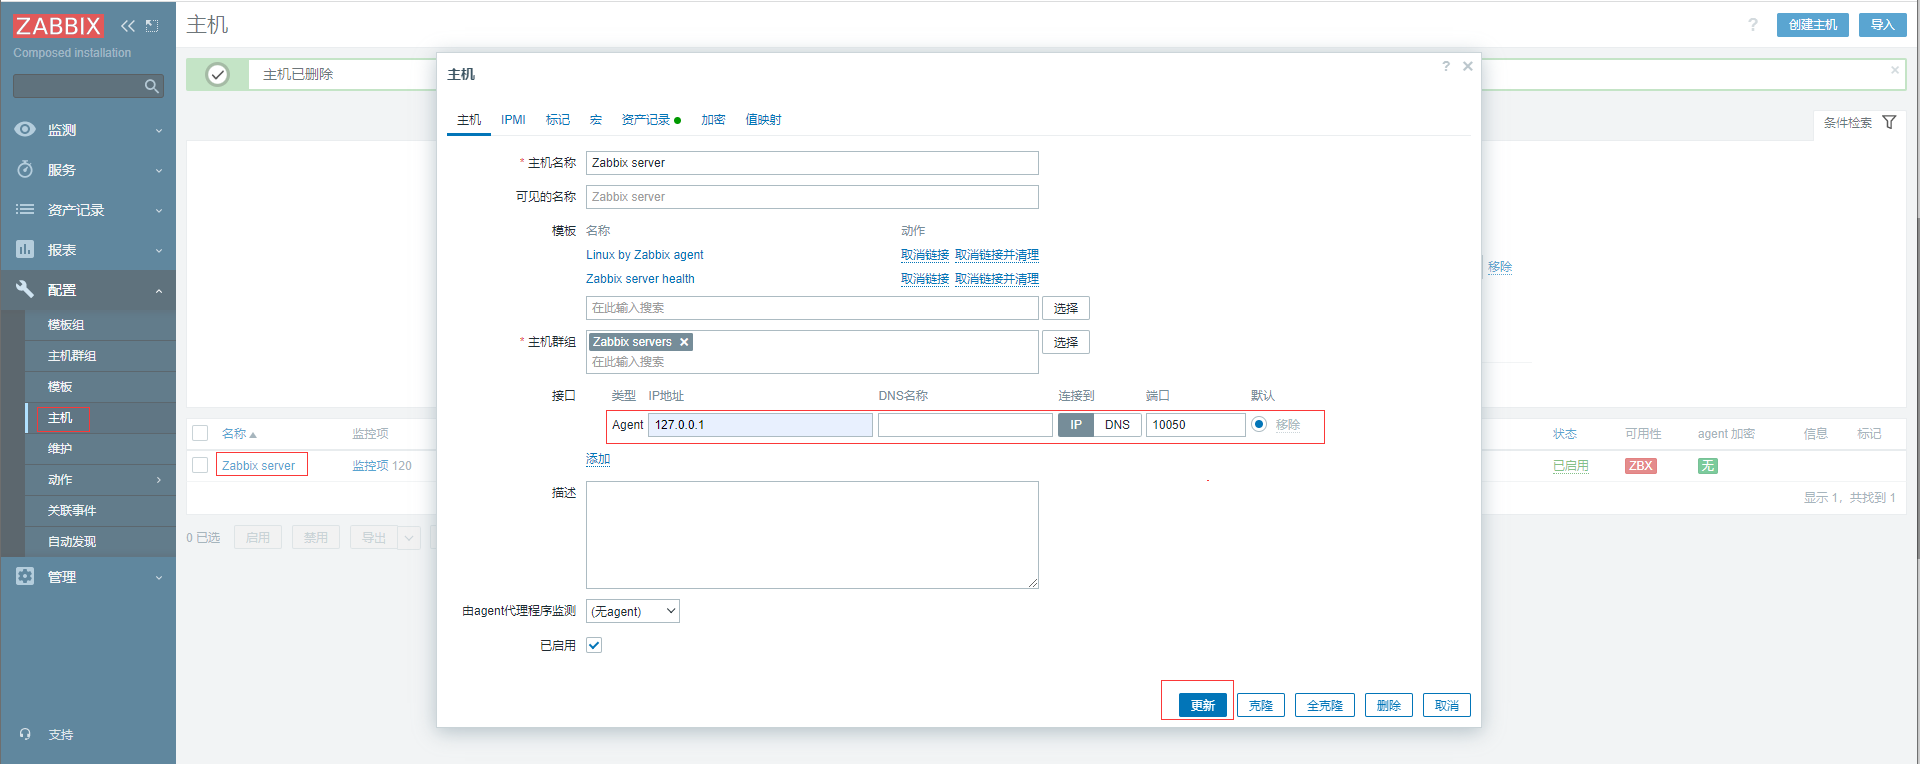
Task: Click the 取消 cancel button
Action: 1447,705
